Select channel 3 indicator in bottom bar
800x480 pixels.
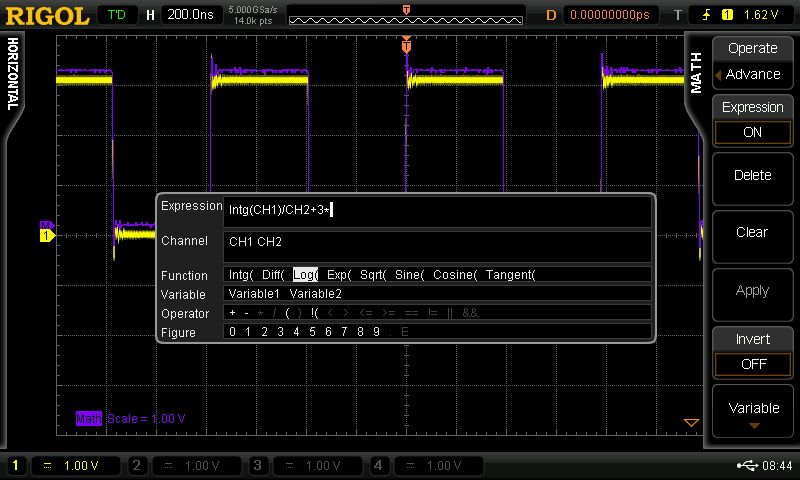259,466
